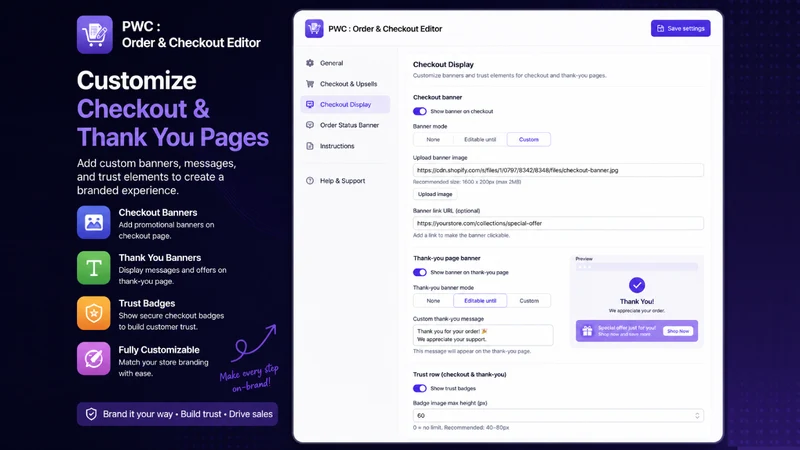Select Custom thank-you banner mode
This screenshot has width=800, height=450.
pos(529,301)
